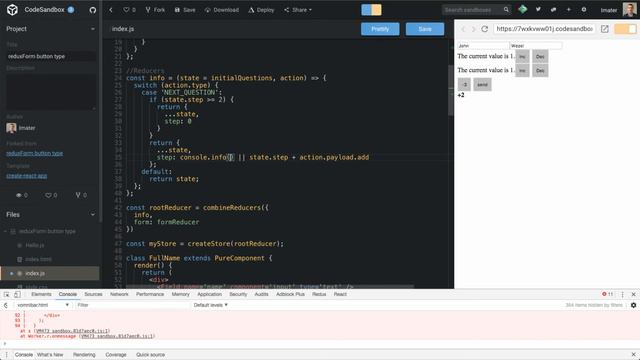The height and width of the screenshot is (360, 640).
Task: Open the lmater author profile
Action: click(x=21, y=128)
